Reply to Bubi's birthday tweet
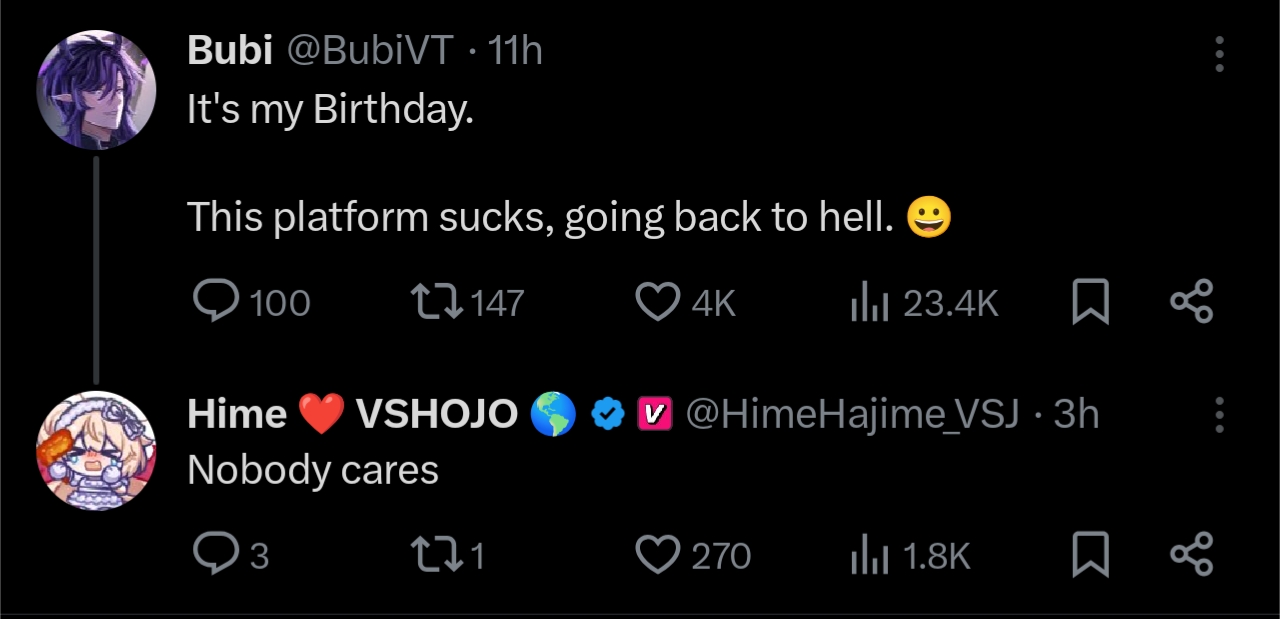 coord(215,301)
